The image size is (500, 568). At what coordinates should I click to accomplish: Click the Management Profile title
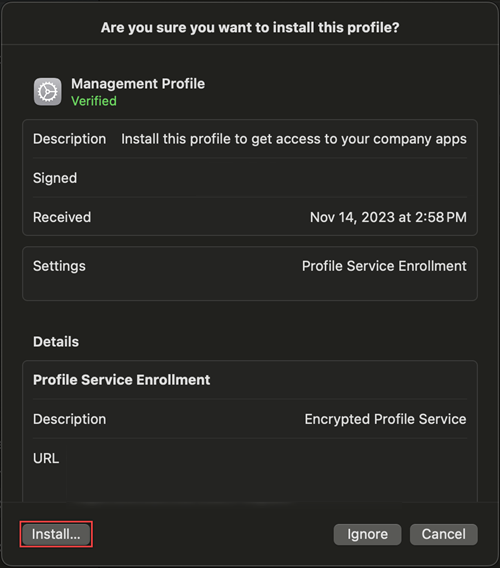click(x=138, y=84)
